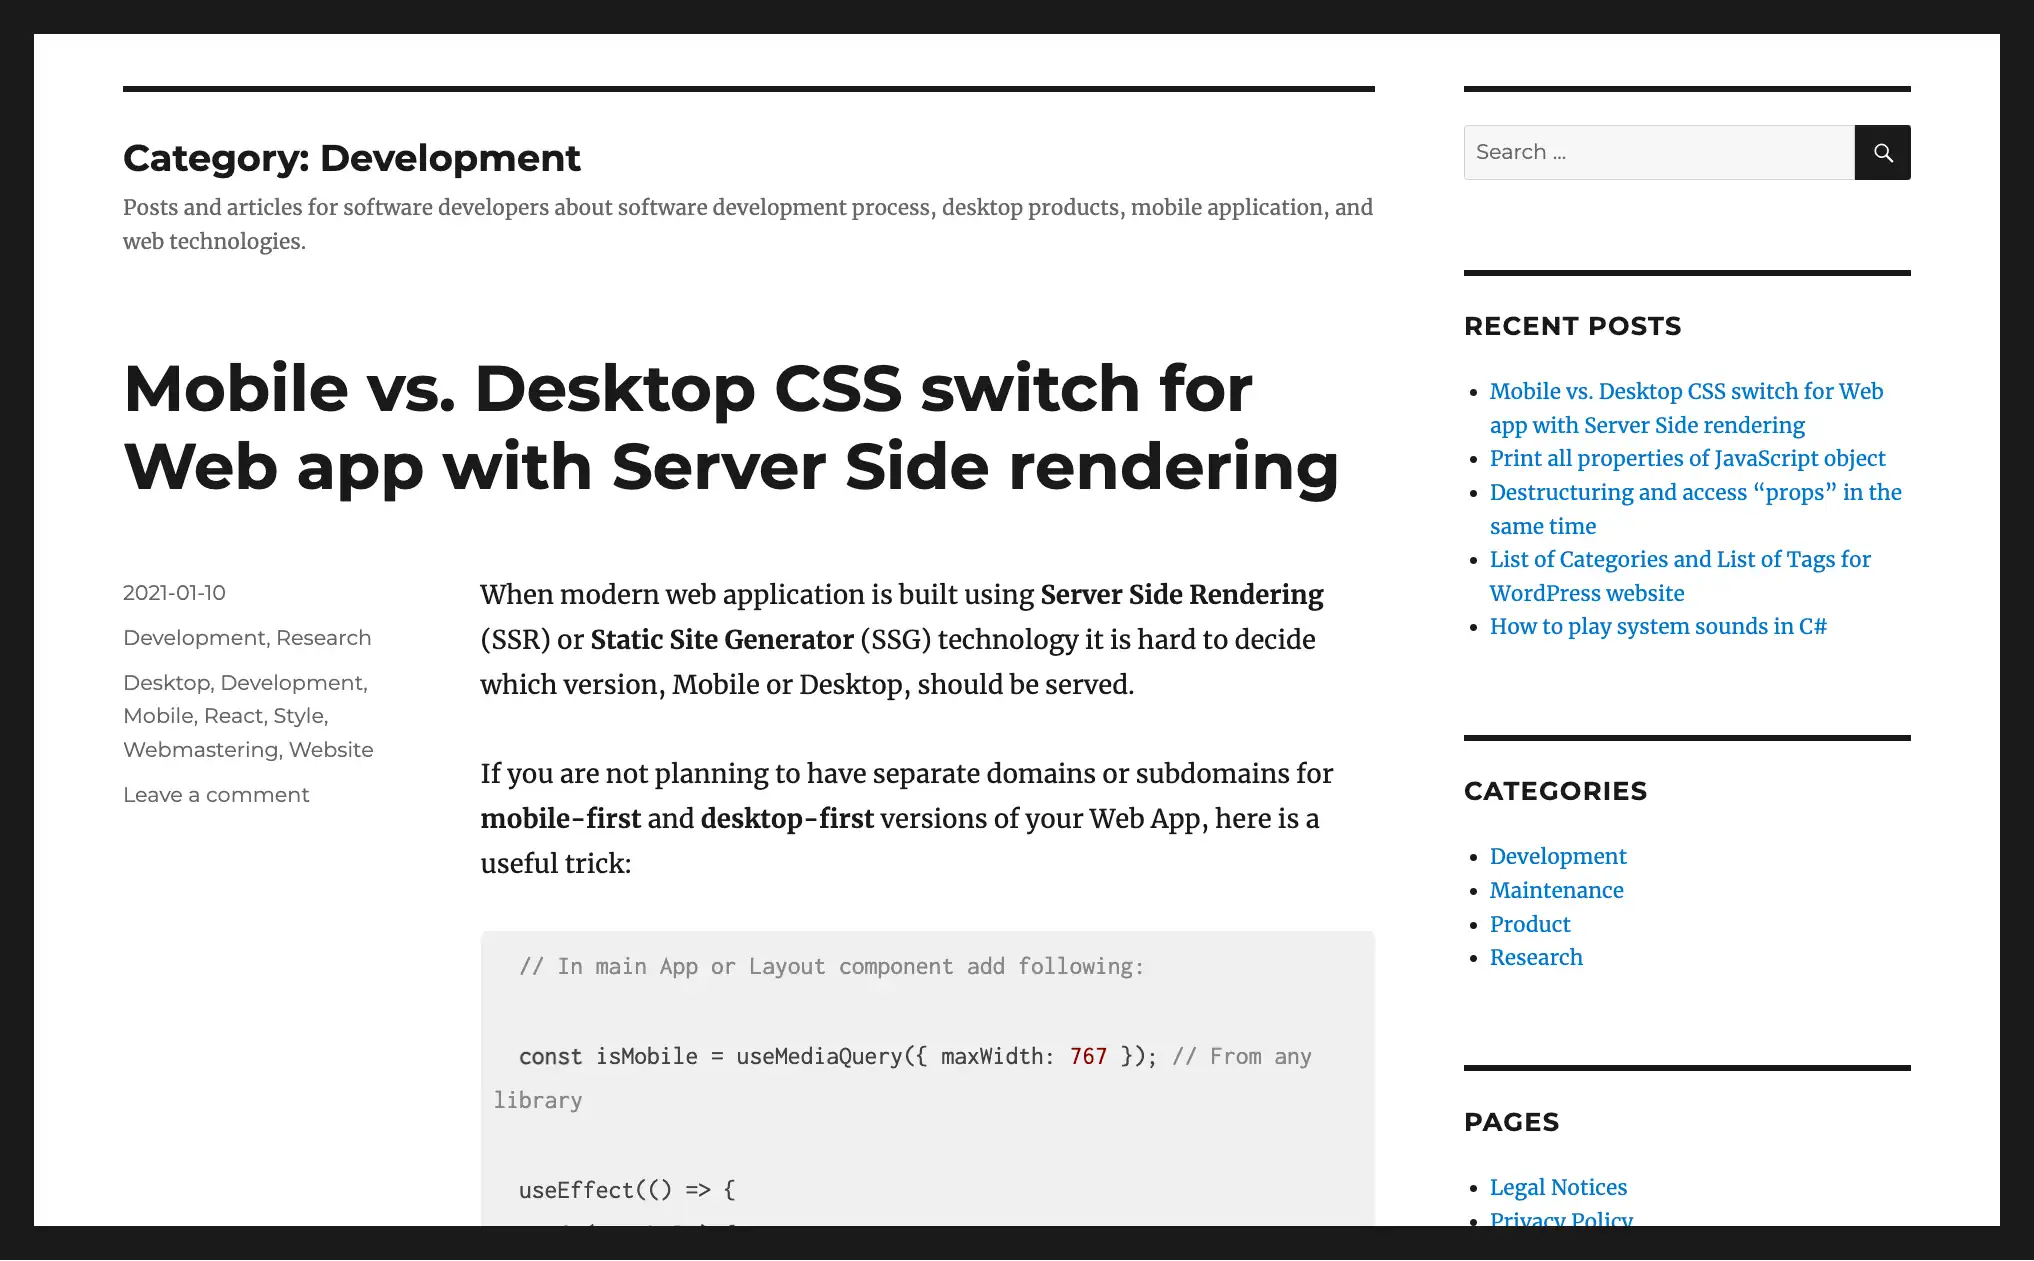This screenshot has width=2034, height=1261.
Task: Toggle the Mobile tag filter
Action: (157, 715)
